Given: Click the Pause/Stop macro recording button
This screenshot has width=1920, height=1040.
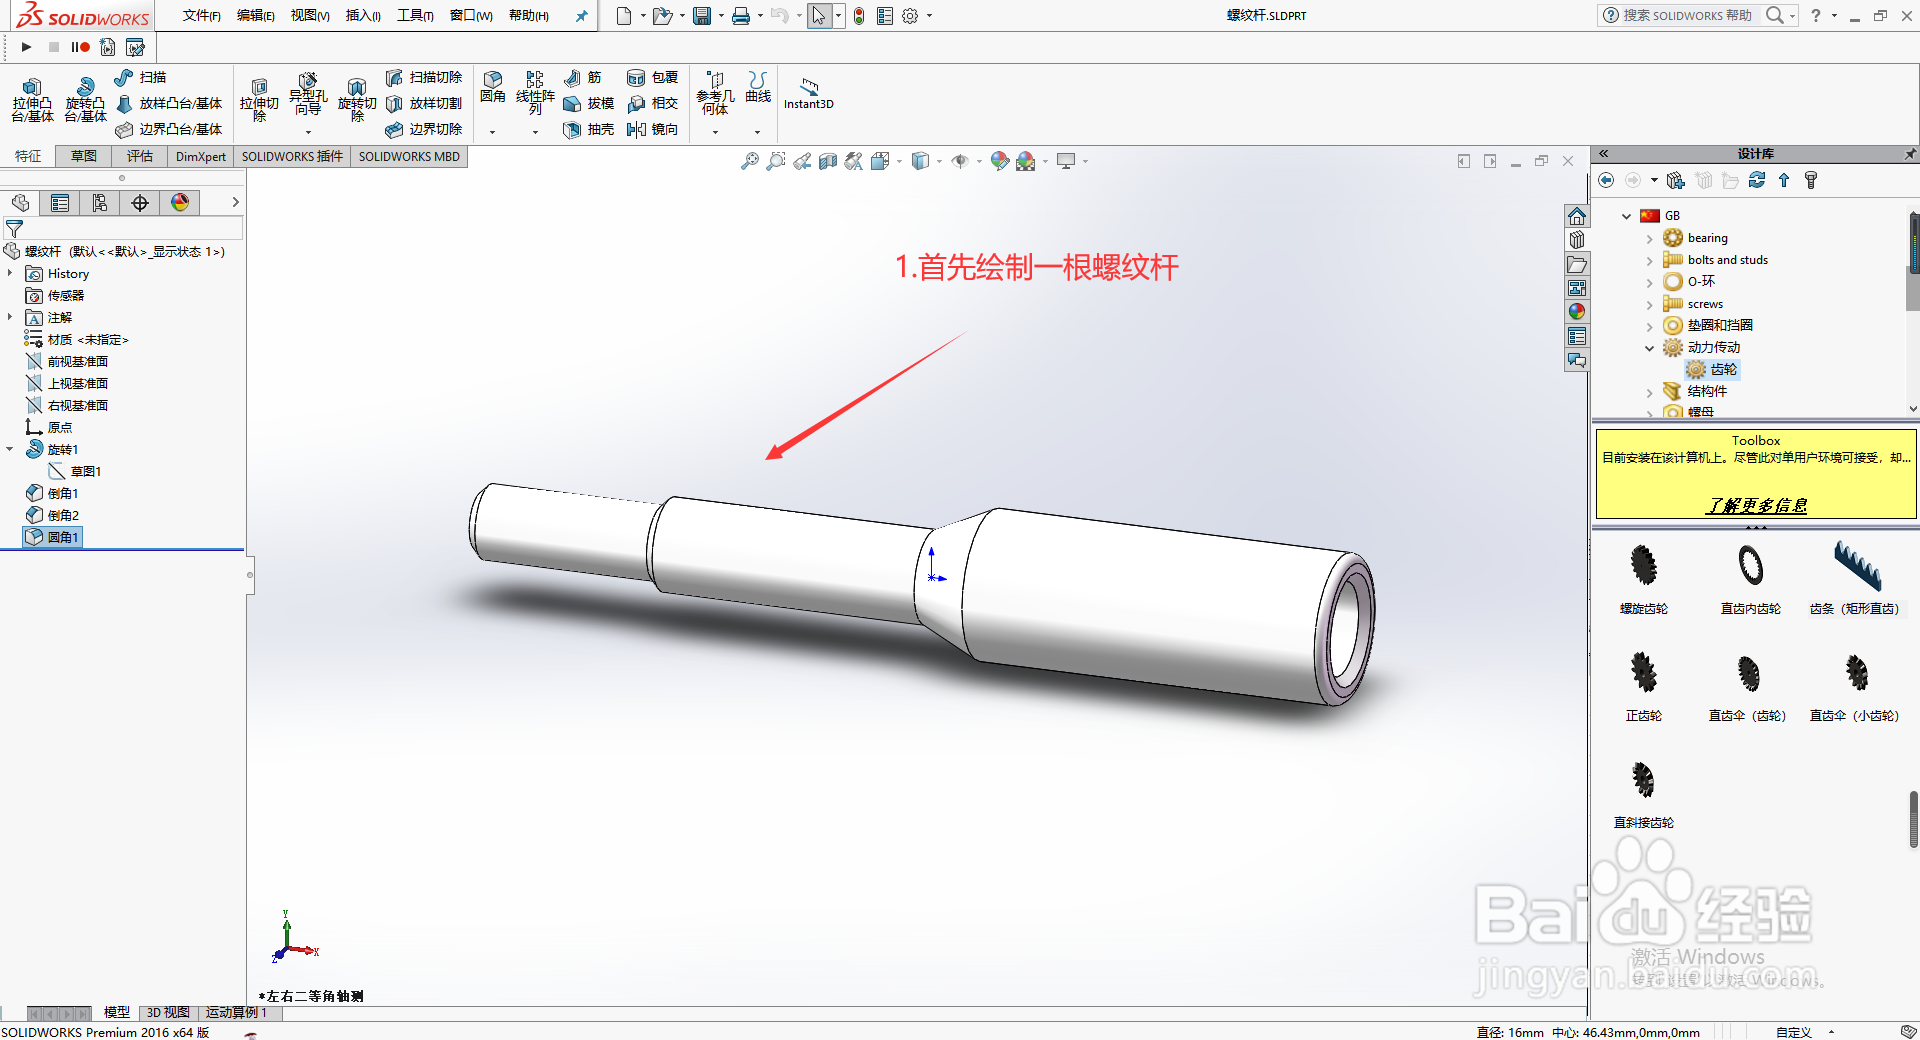Looking at the screenshot, I should coord(81,47).
